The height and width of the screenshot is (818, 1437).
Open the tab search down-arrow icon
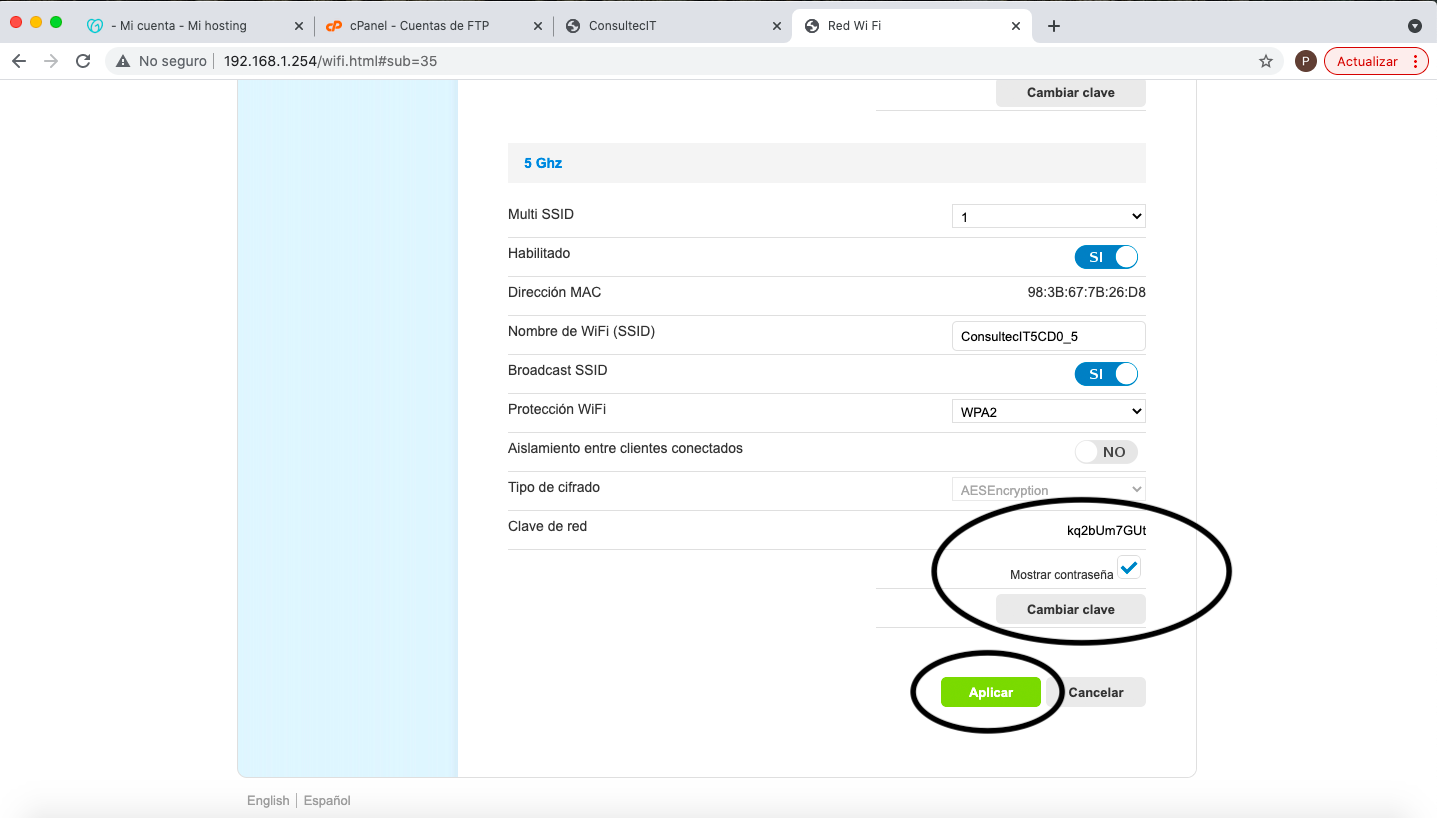point(1414,26)
